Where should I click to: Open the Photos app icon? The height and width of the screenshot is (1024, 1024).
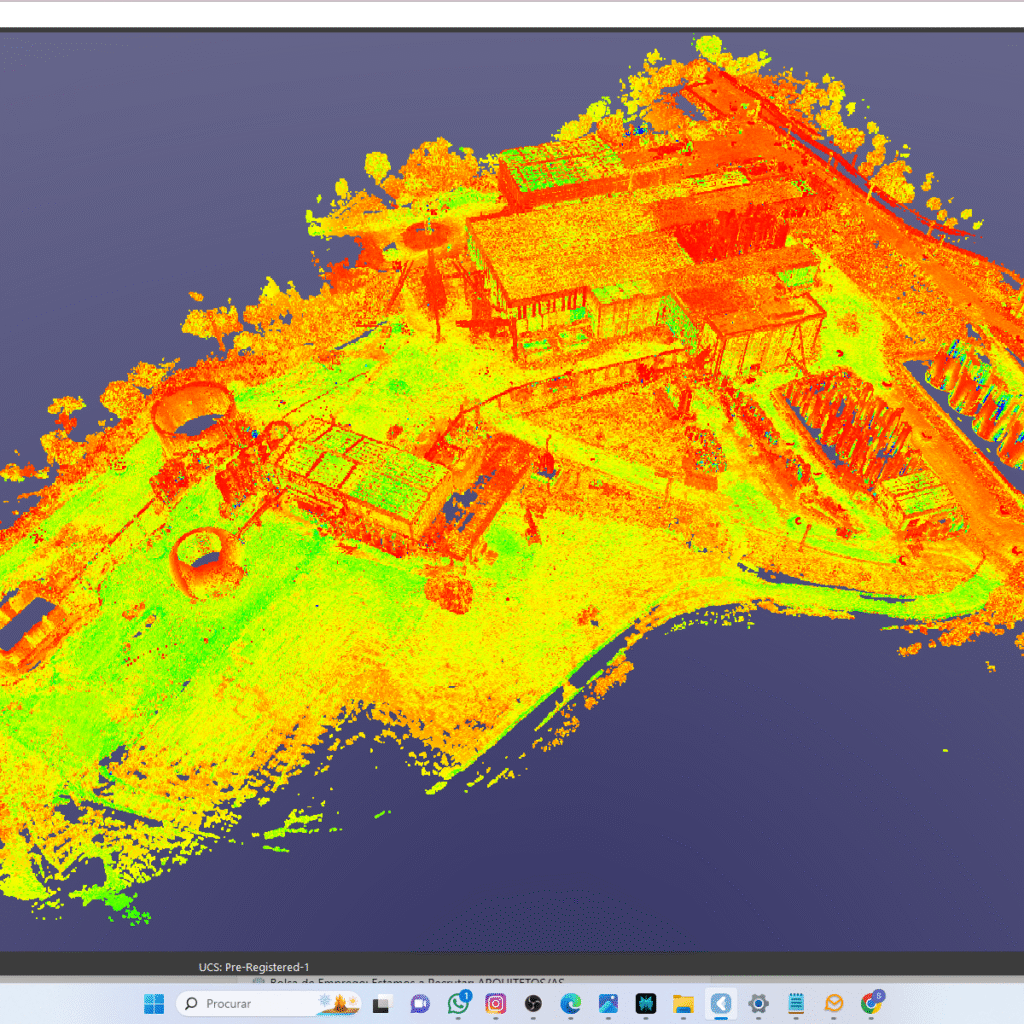click(608, 1003)
